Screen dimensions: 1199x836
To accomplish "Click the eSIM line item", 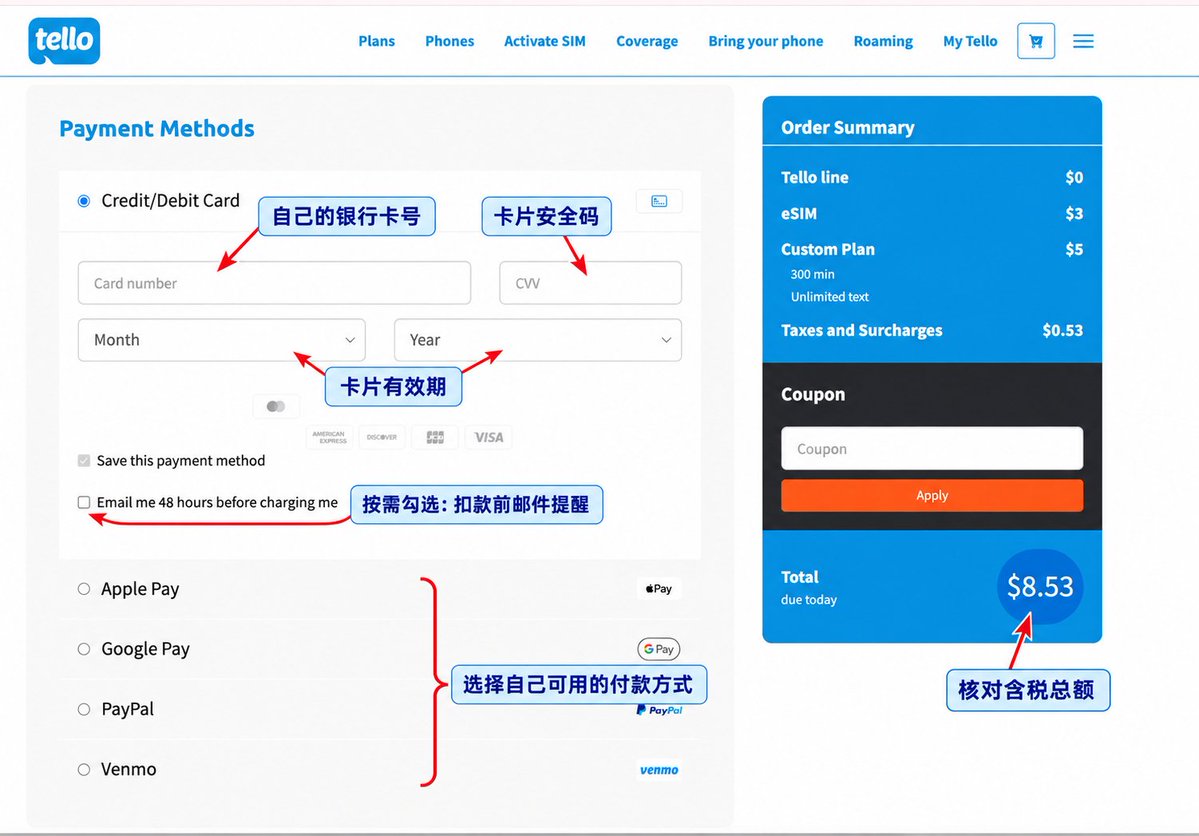I will pyautogui.click(x=932, y=213).
